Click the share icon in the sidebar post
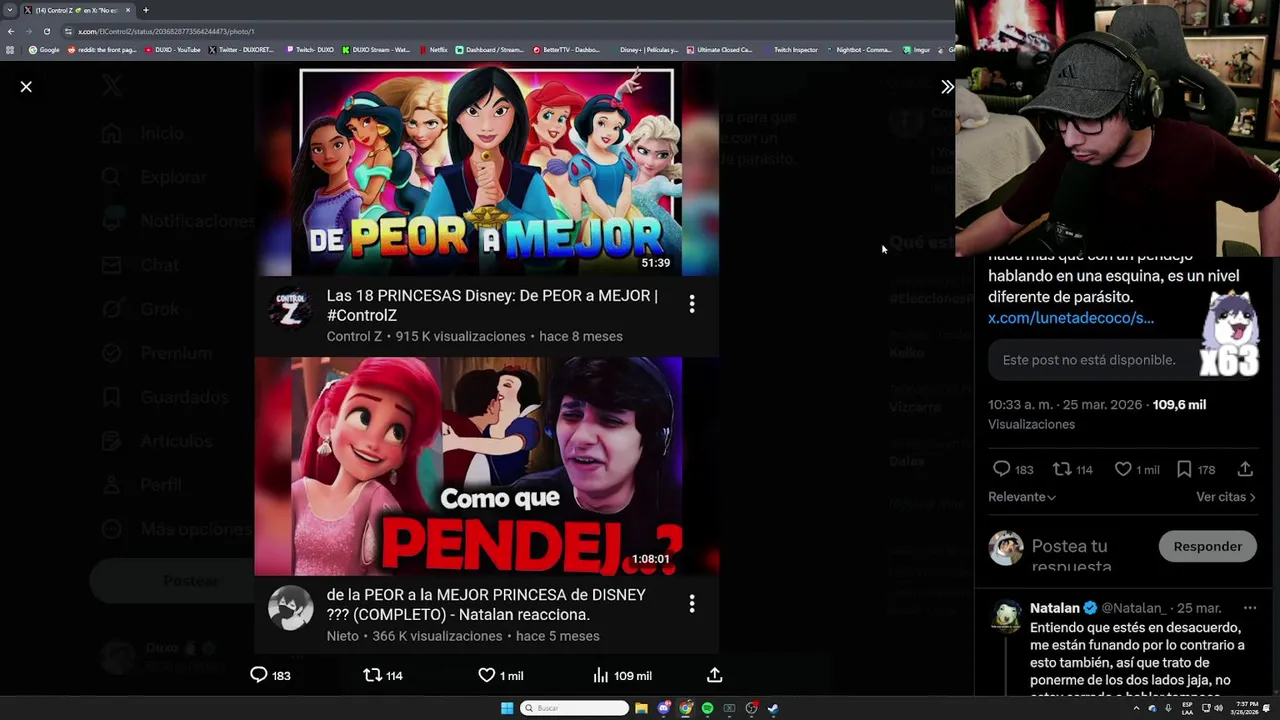This screenshot has height=720, width=1280. pyautogui.click(x=1245, y=469)
